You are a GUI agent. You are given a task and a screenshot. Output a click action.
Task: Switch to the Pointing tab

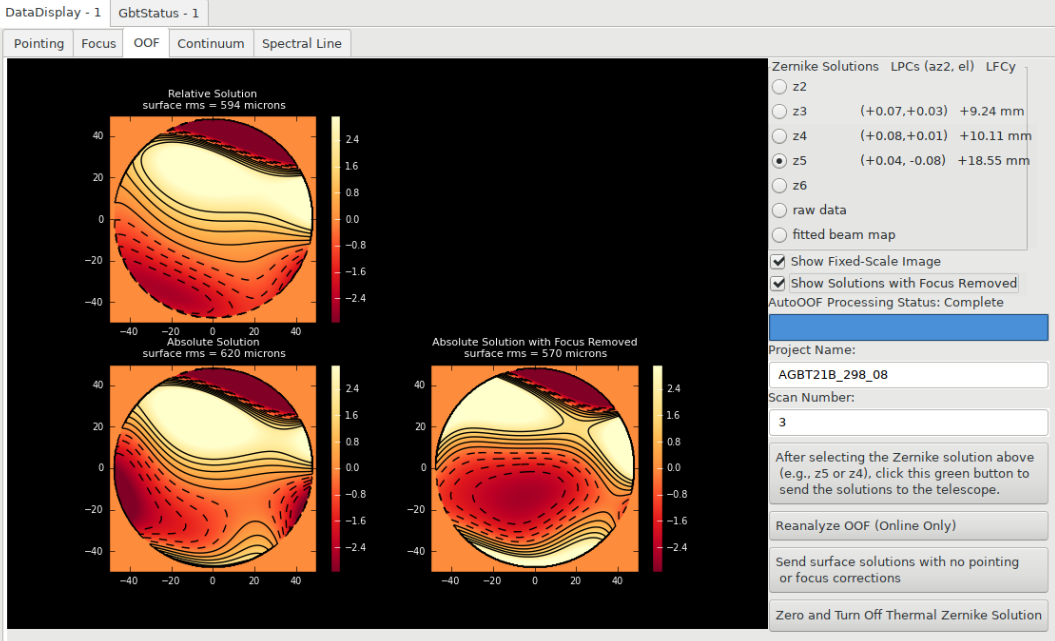coord(38,44)
